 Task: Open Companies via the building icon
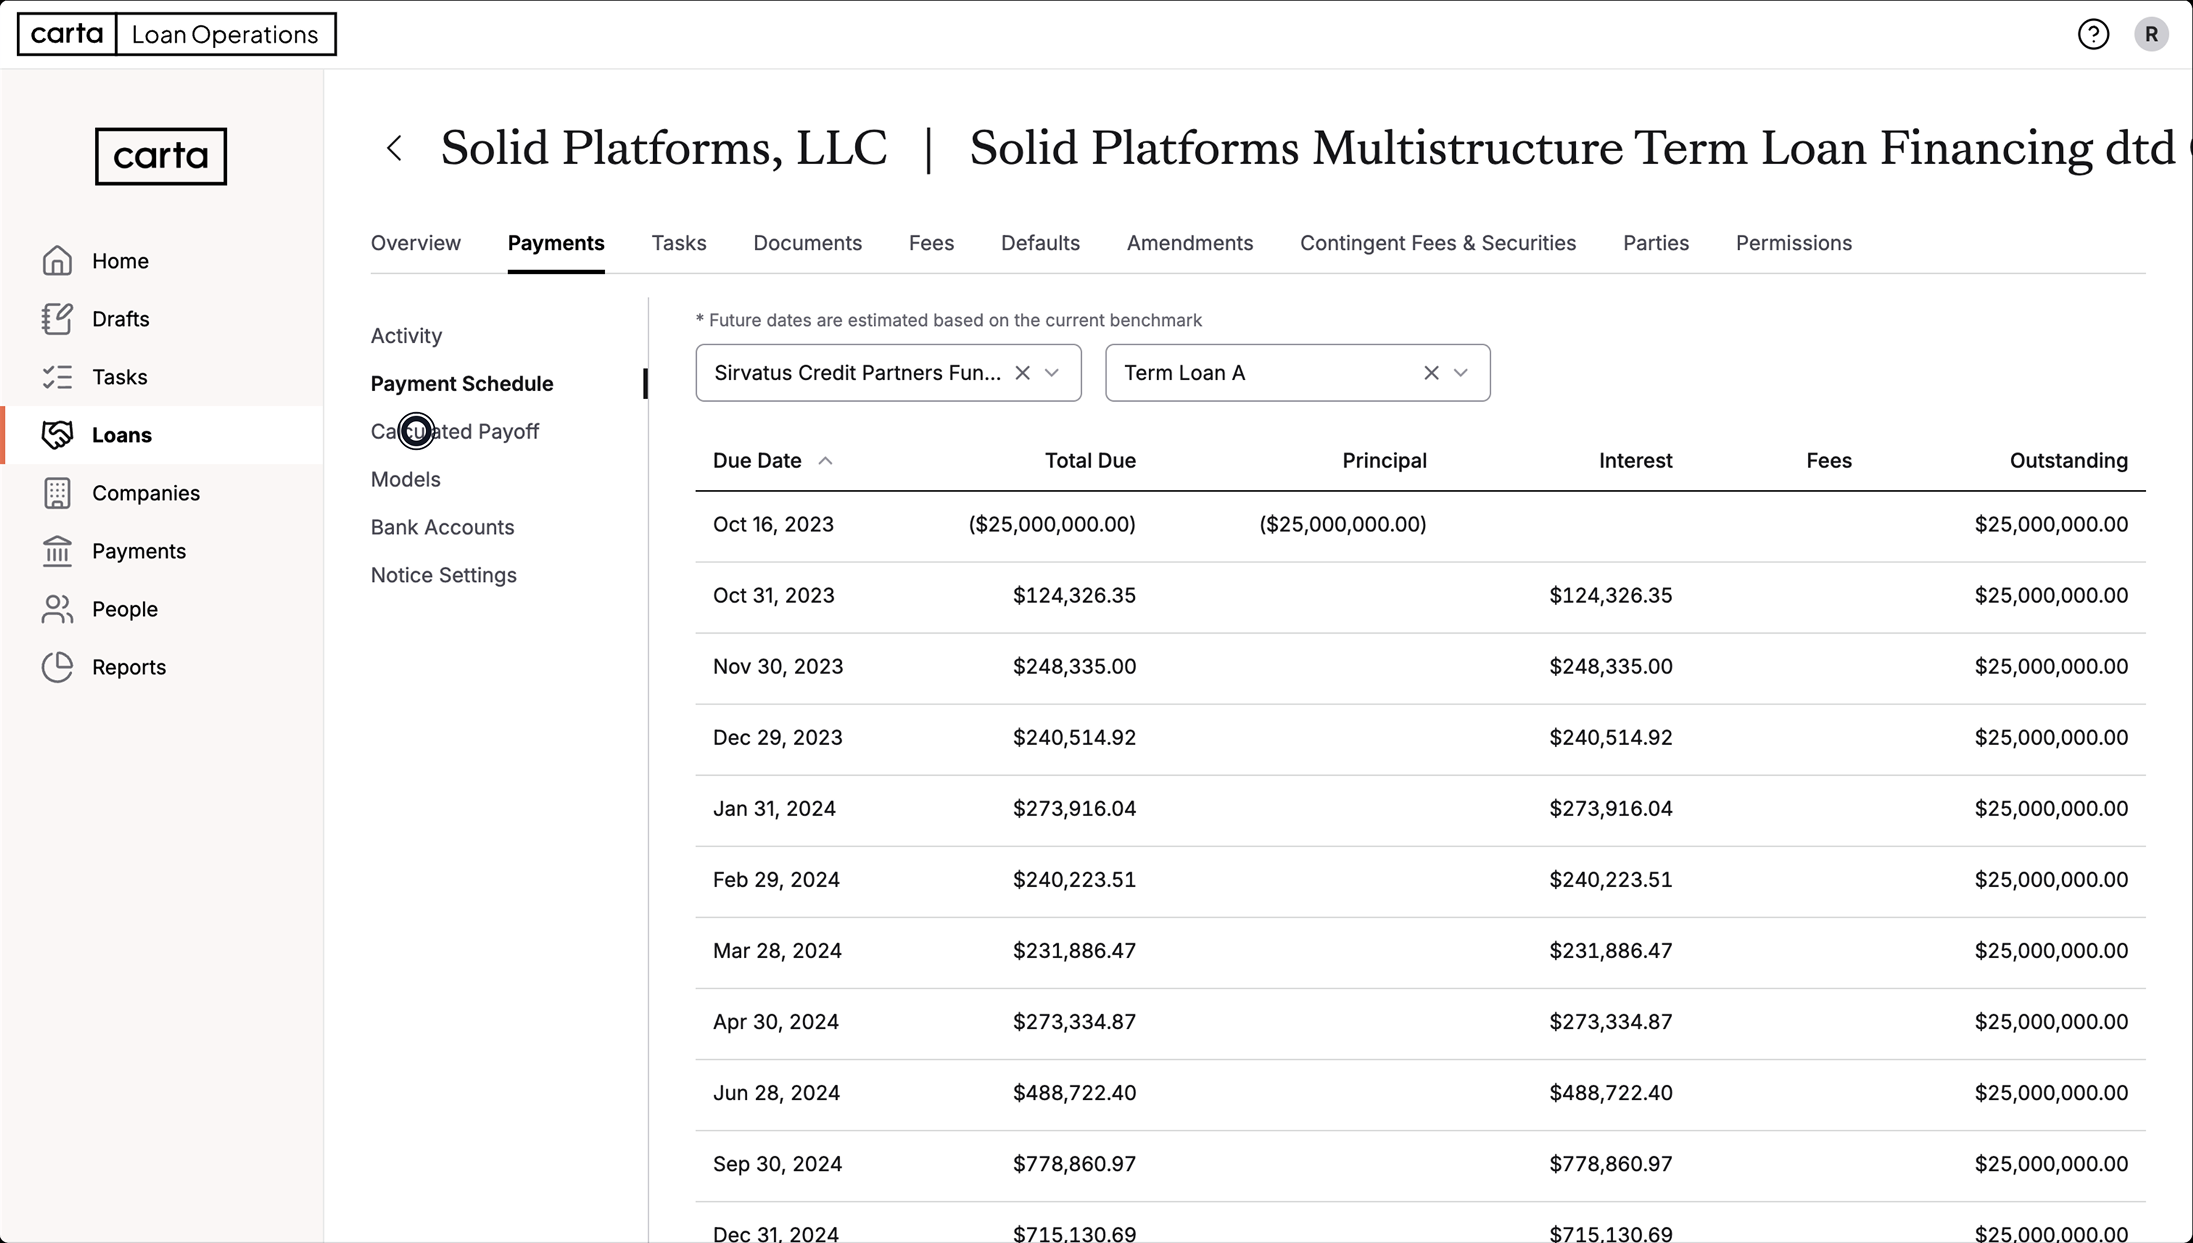coord(58,492)
